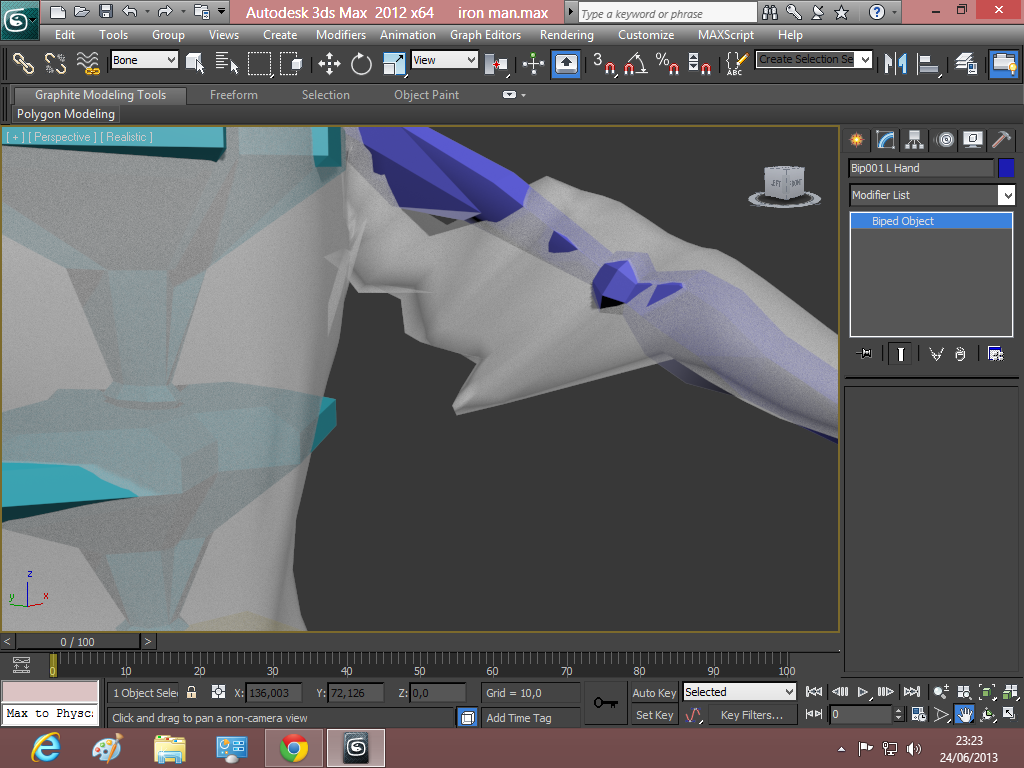Select Biped Object in modifier stack
Screen dimensions: 1024x768
pyautogui.click(x=931, y=221)
